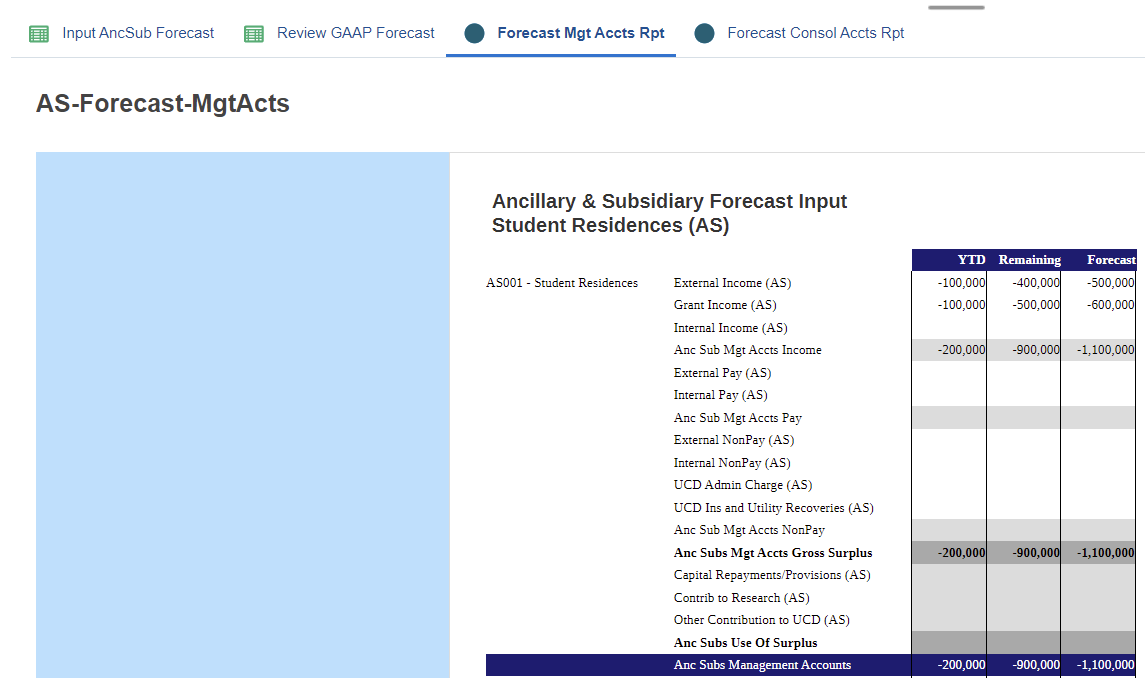This screenshot has width=1145, height=678.
Task: Click the Forecast column header
Action: pyautogui.click(x=1110, y=260)
